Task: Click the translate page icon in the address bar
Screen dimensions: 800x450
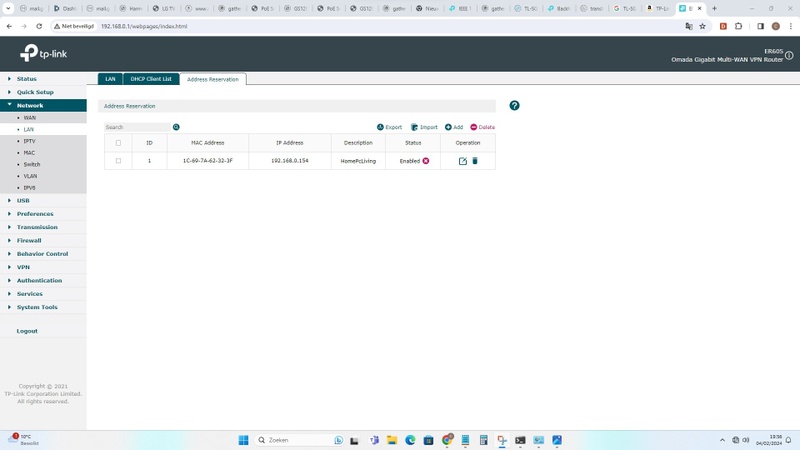Action: (689, 26)
